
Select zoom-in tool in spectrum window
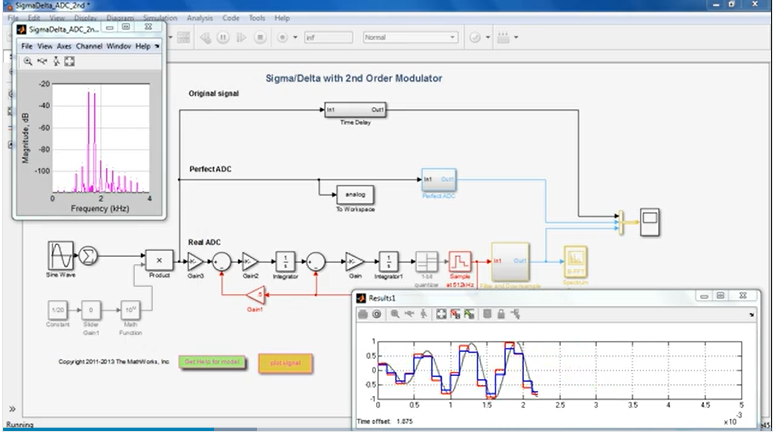(x=28, y=61)
